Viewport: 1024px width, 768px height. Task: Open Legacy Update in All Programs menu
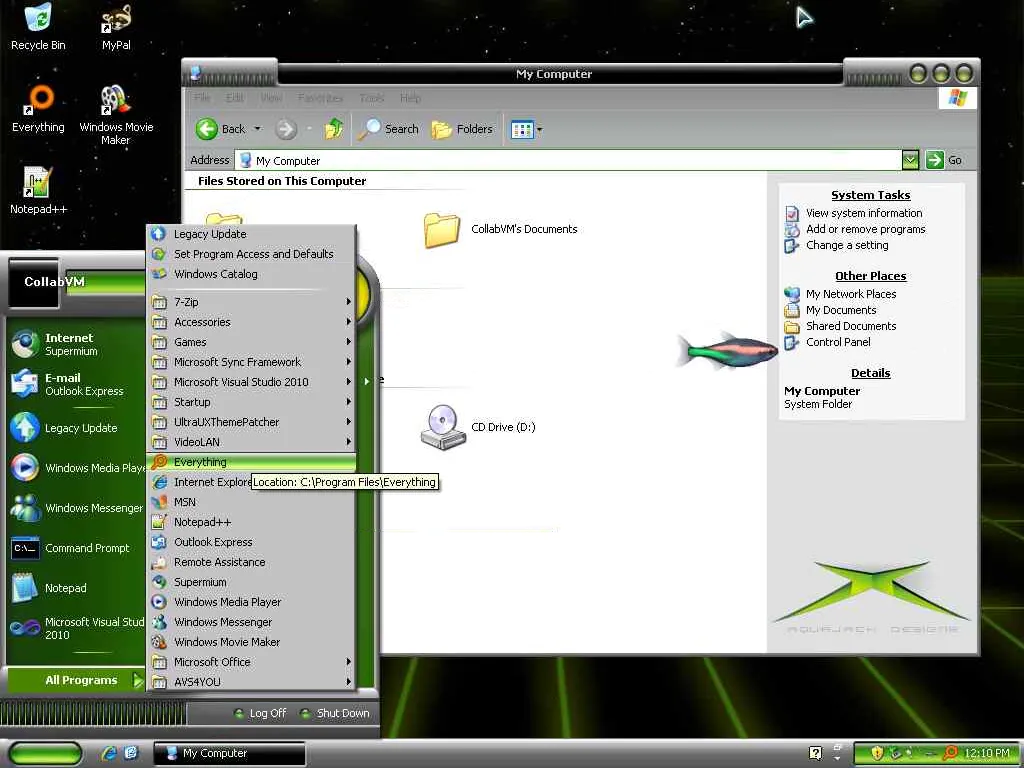coord(251,234)
